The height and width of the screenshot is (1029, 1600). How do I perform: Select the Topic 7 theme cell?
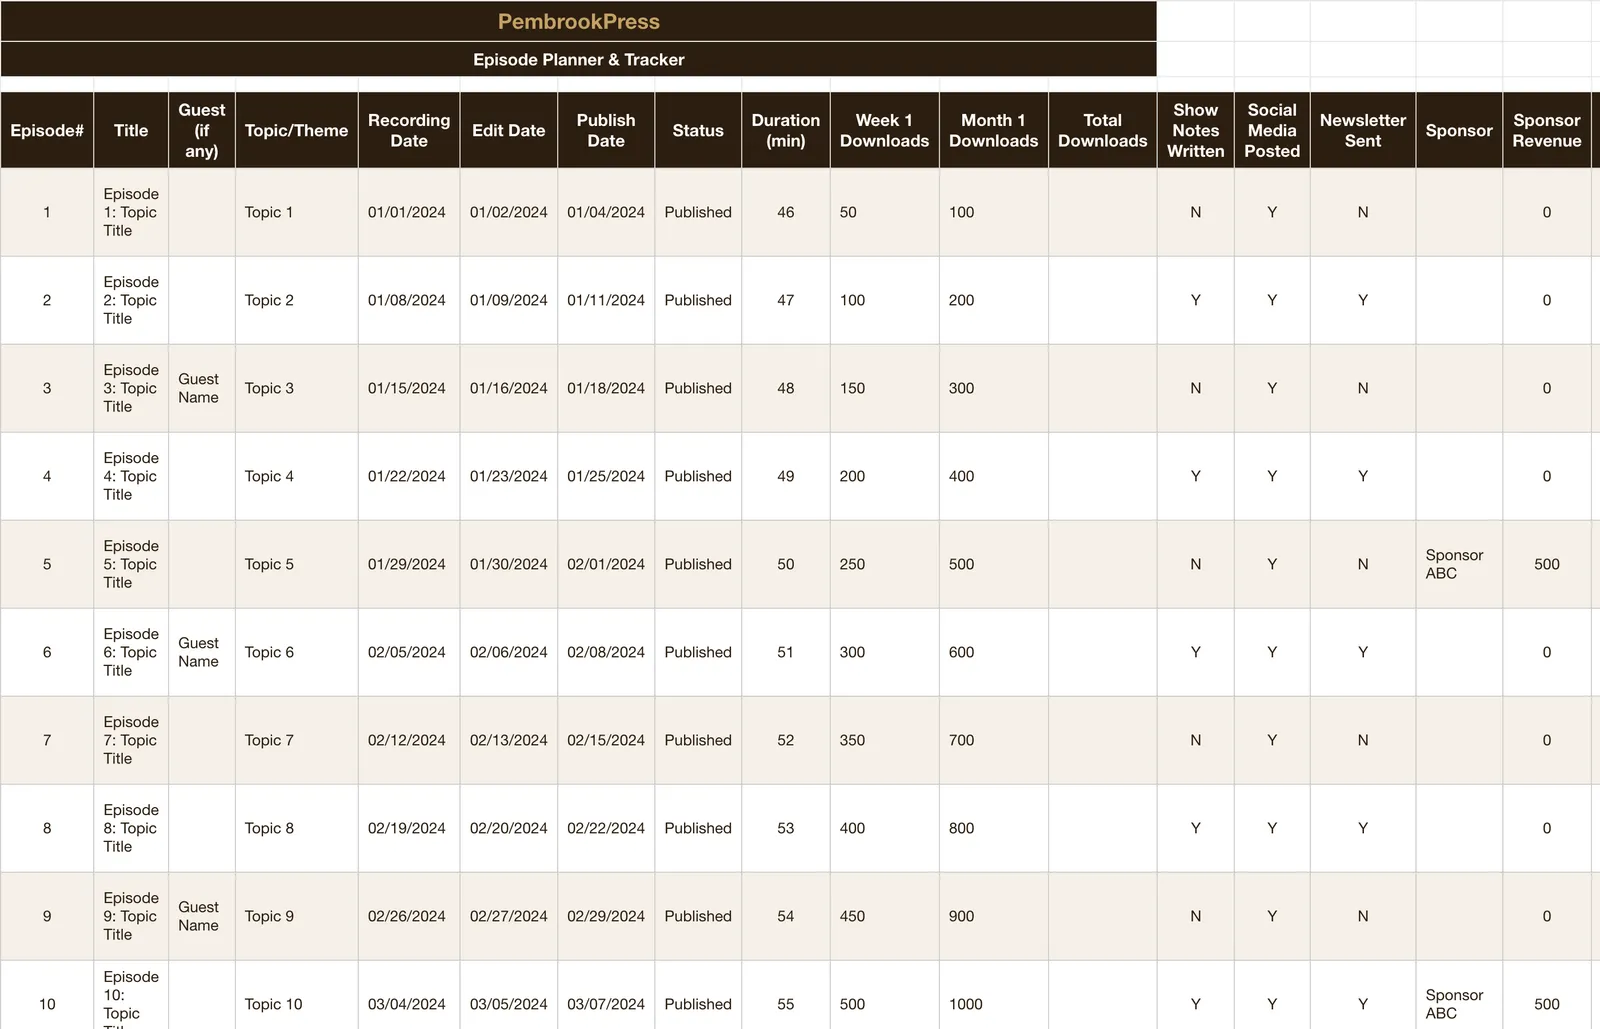(296, 740)
